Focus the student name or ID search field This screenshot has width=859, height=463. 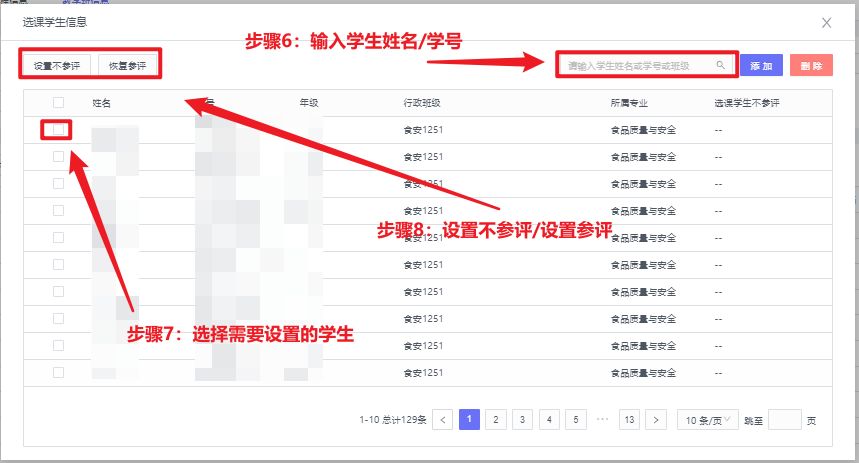click(x=640, y=66)
